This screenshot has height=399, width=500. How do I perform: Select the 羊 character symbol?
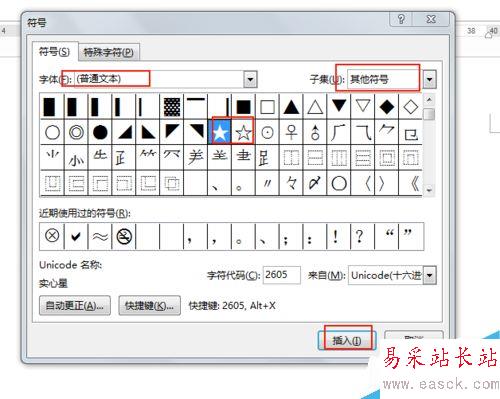[196, 157]
